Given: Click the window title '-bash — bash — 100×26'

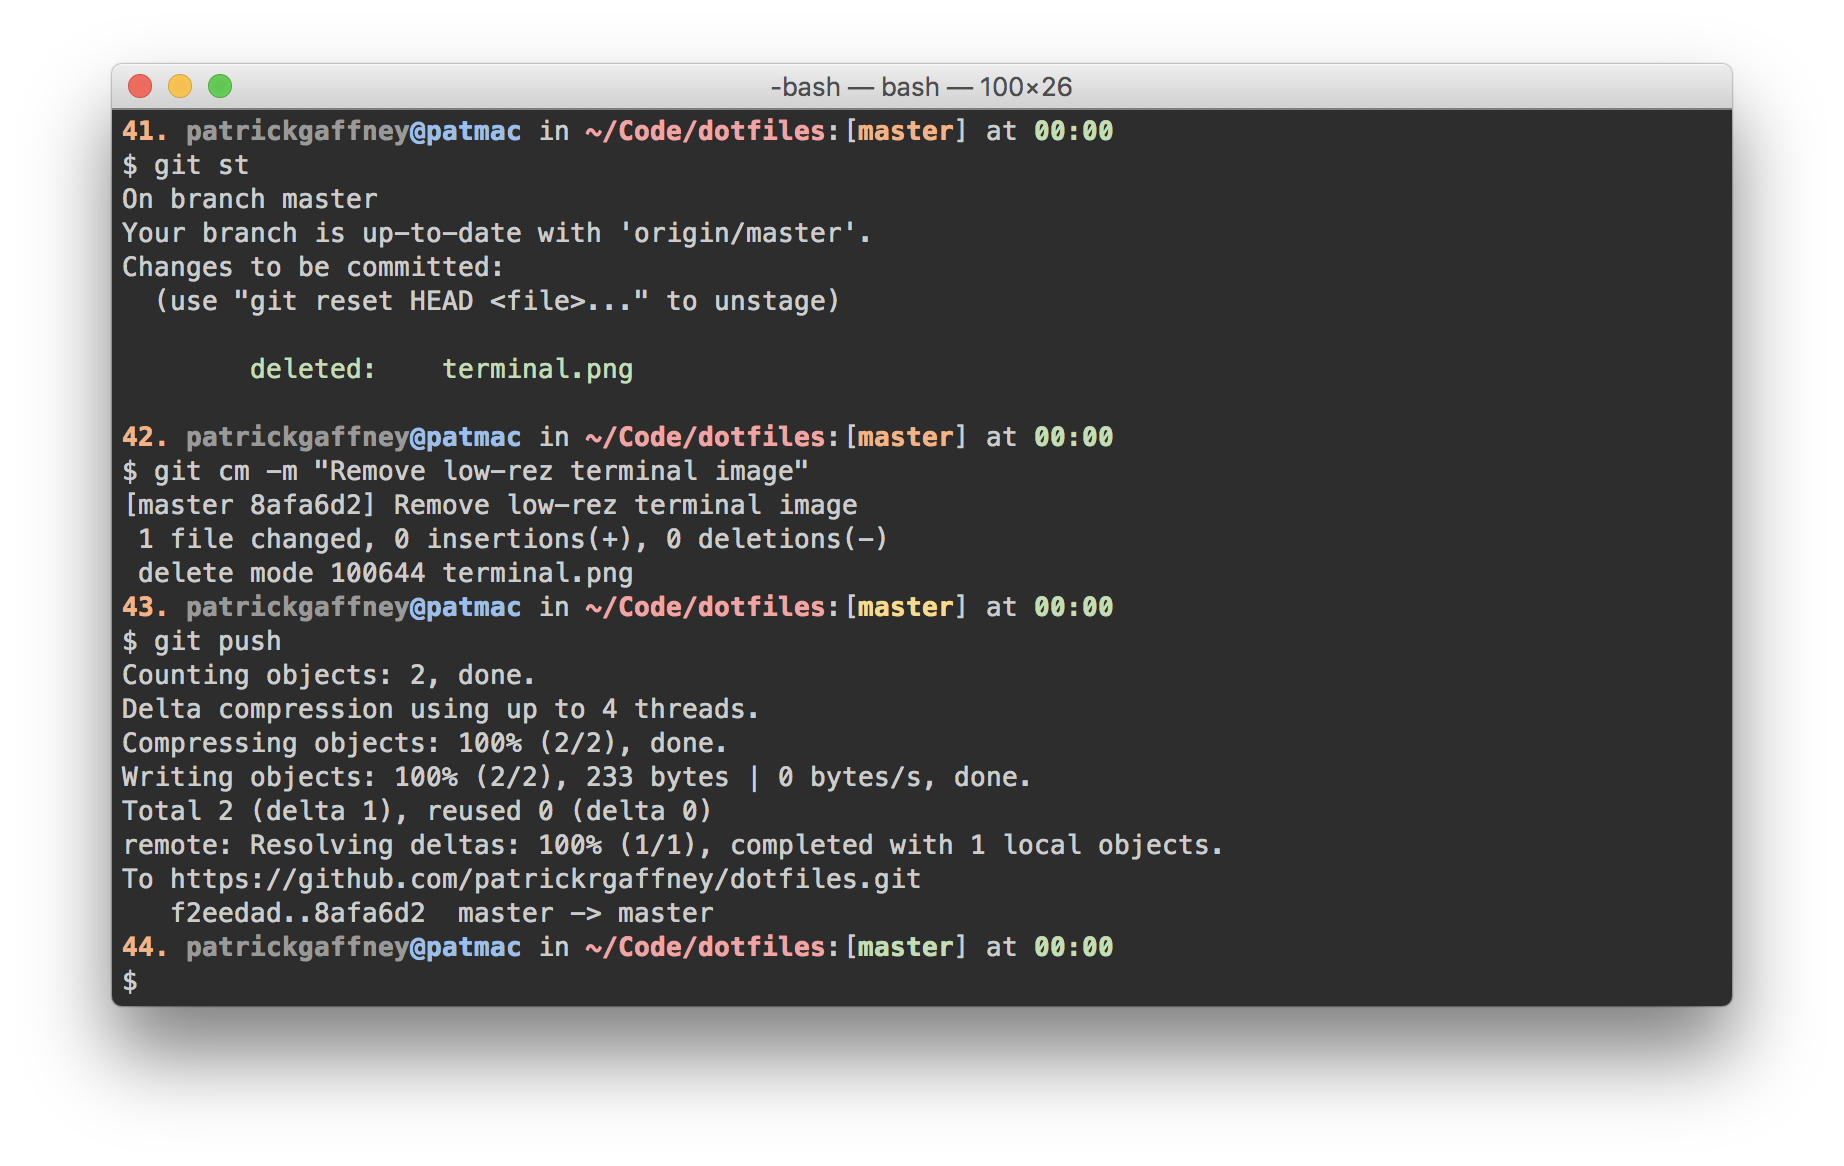Looking at the screenshot, I should coord(921,87).
